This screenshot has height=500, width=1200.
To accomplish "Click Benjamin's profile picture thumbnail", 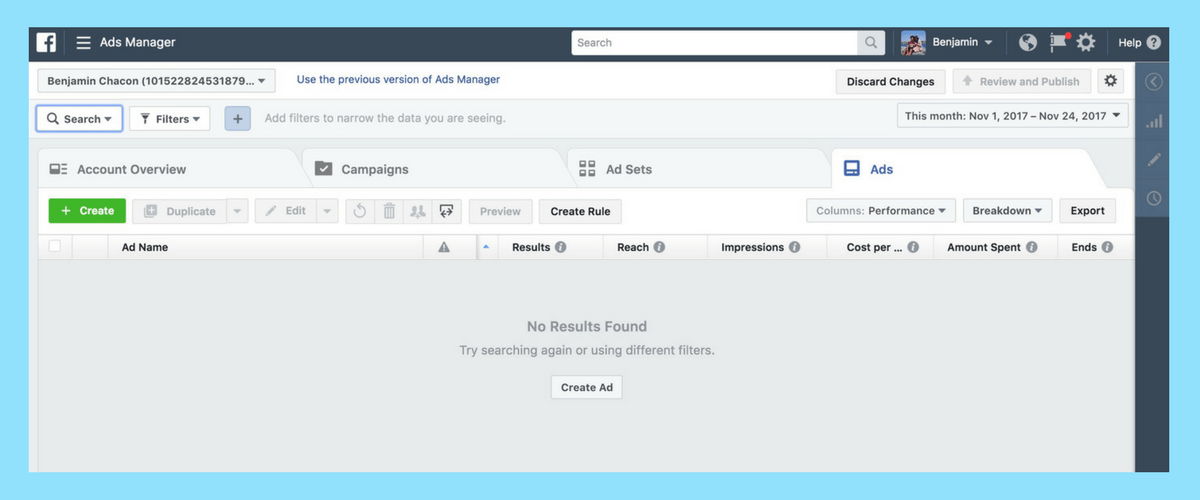I will [x=913, y=43].
